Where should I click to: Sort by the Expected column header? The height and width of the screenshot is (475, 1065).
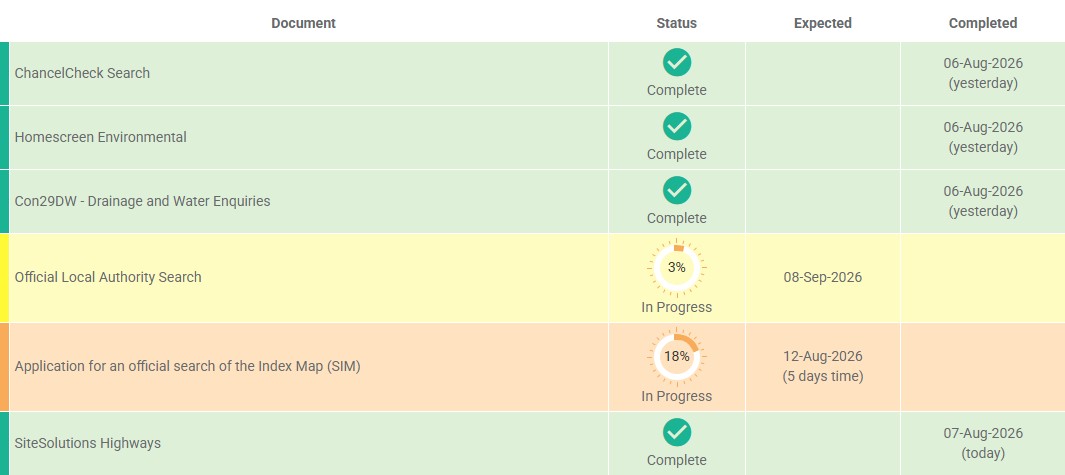[x=823, y=23]
